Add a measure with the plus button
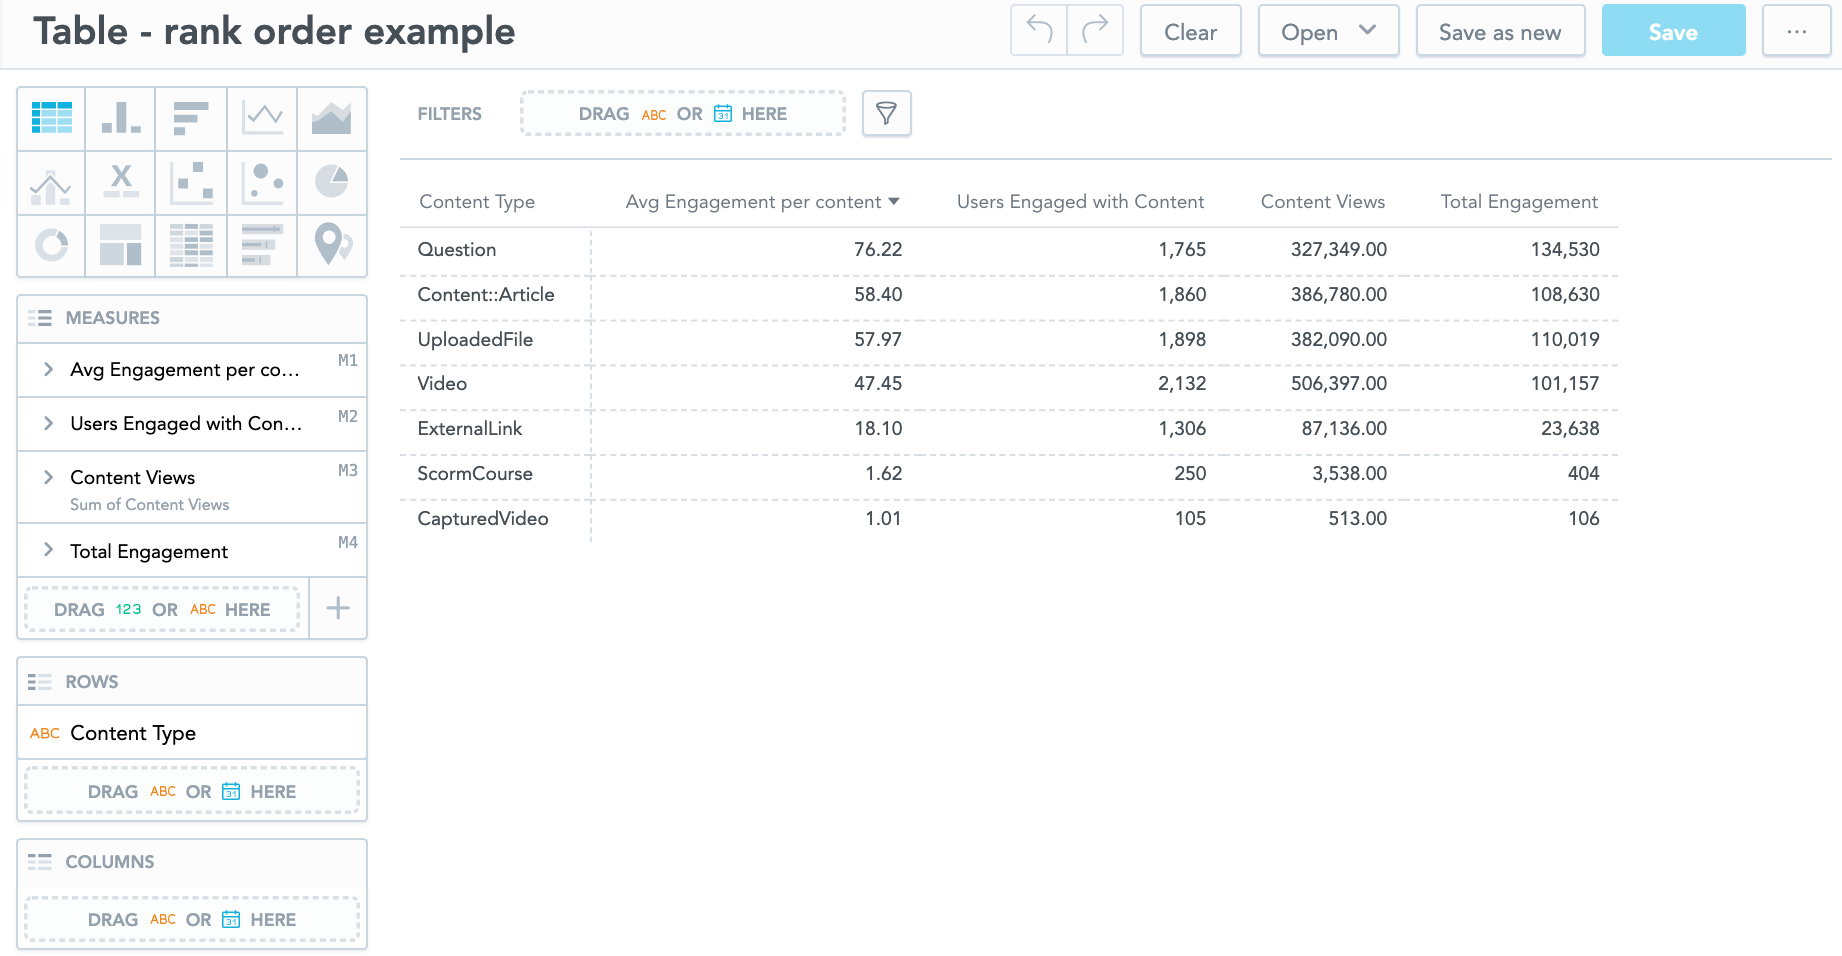Viewport: 1842px width, 956px height. coord(338,608)
